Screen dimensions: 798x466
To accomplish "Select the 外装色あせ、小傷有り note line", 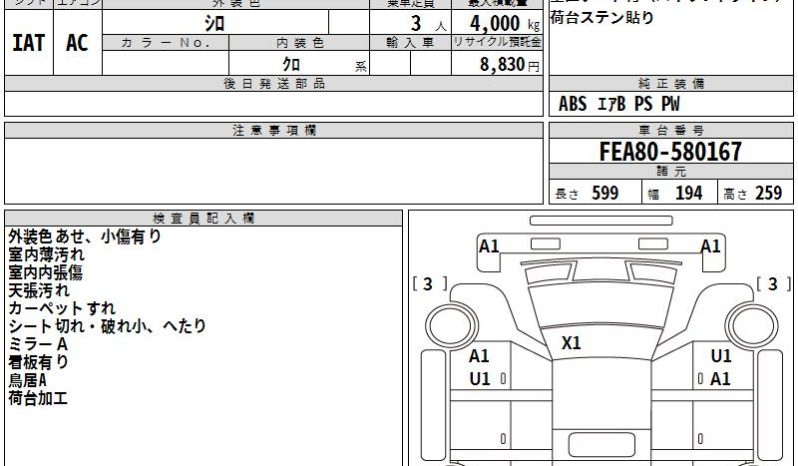I will 84,236.
